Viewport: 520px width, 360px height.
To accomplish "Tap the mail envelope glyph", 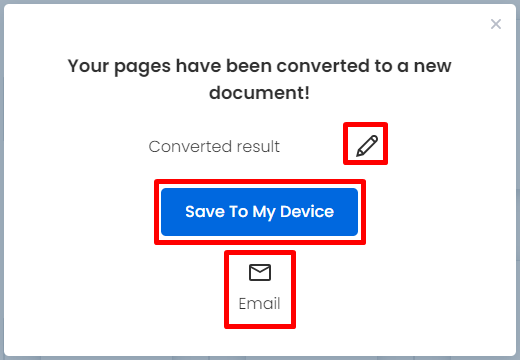I will click(260, 272).
